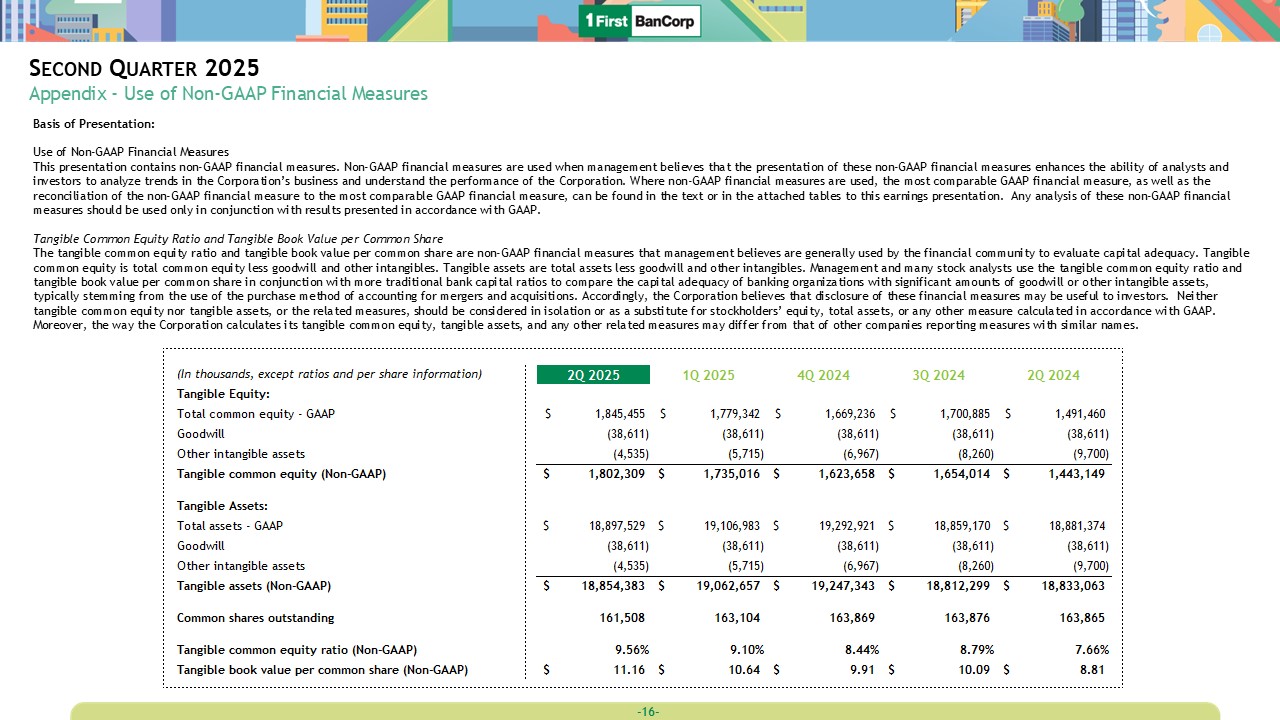
Task: Click the 9.56% tangible common equity ratio
Action: point(632,650)
